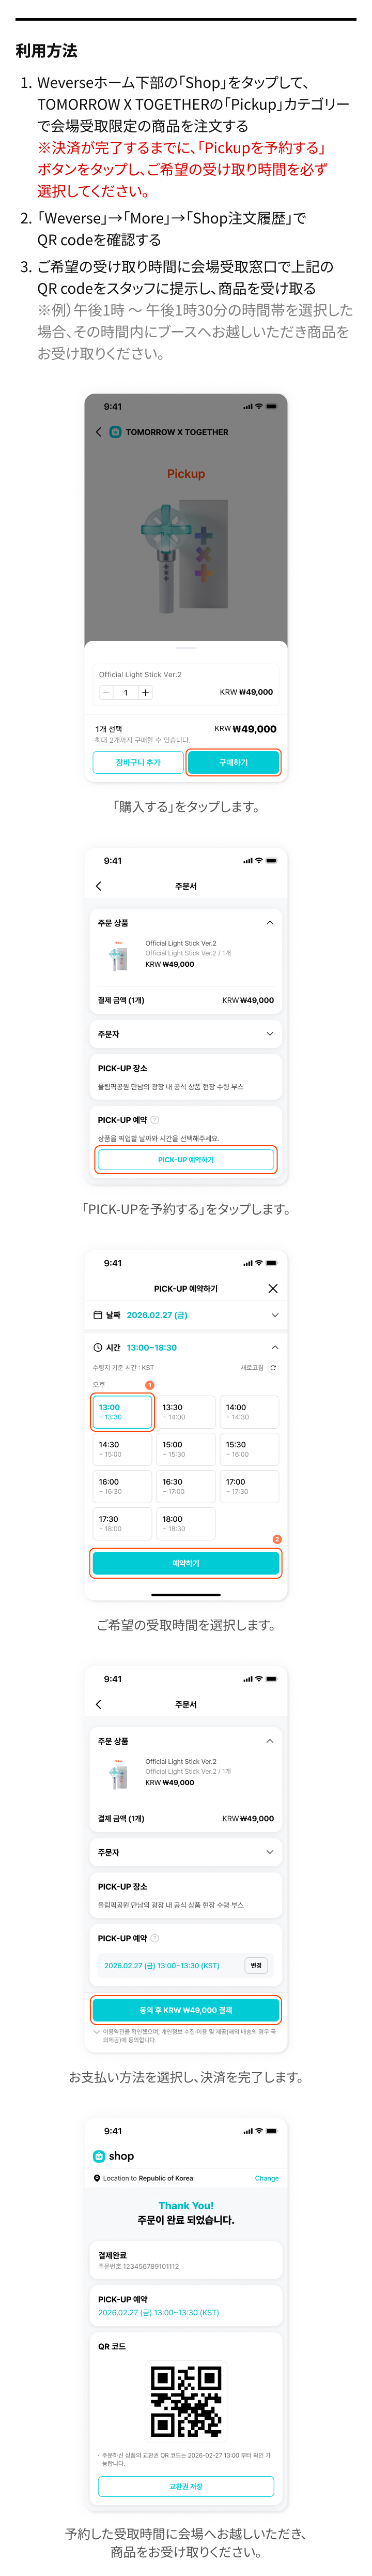Viewport: 372px width, 2576px height.
Task: Select the 13:00 ~ 13:30 time slot
Action: (122, 1411)
